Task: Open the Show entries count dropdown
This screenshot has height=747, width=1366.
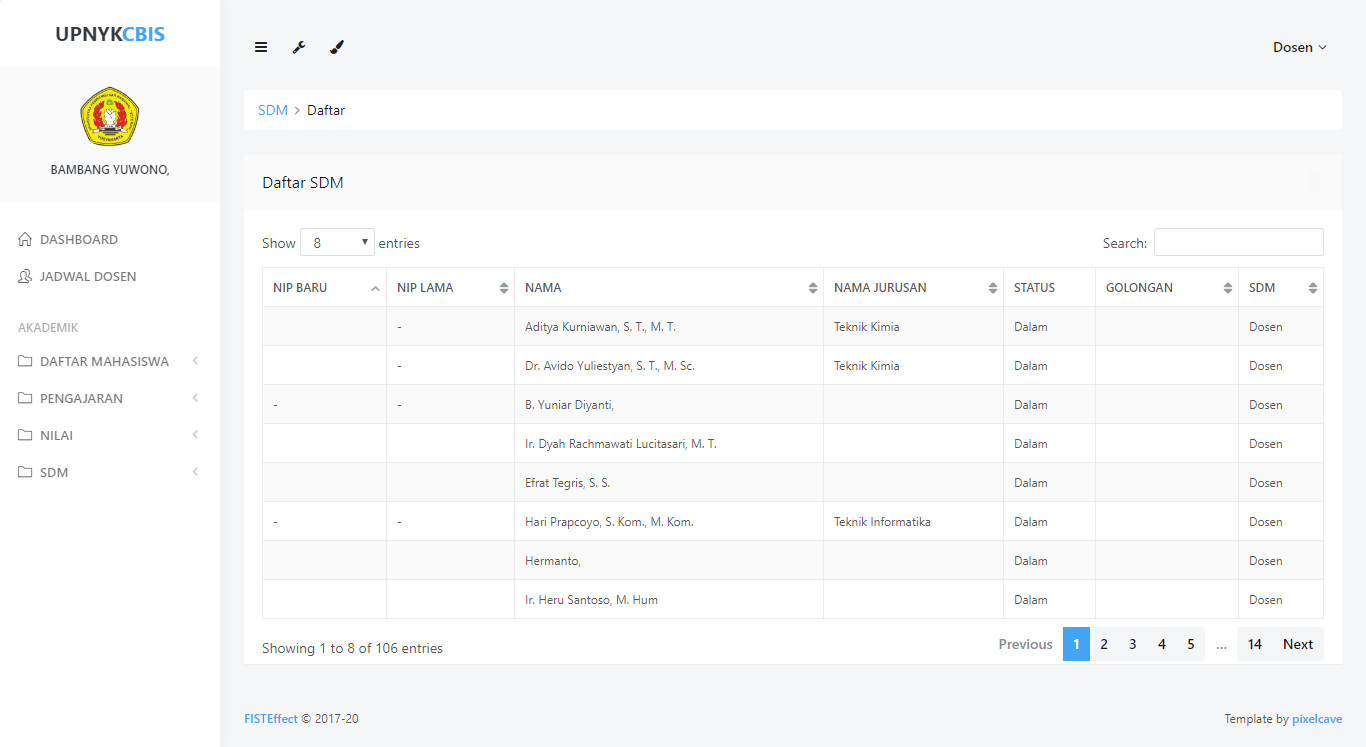Action: (337, 243)
